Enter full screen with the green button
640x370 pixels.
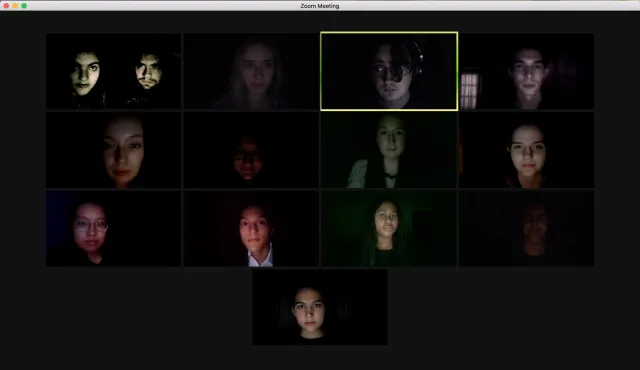[24, 6]
